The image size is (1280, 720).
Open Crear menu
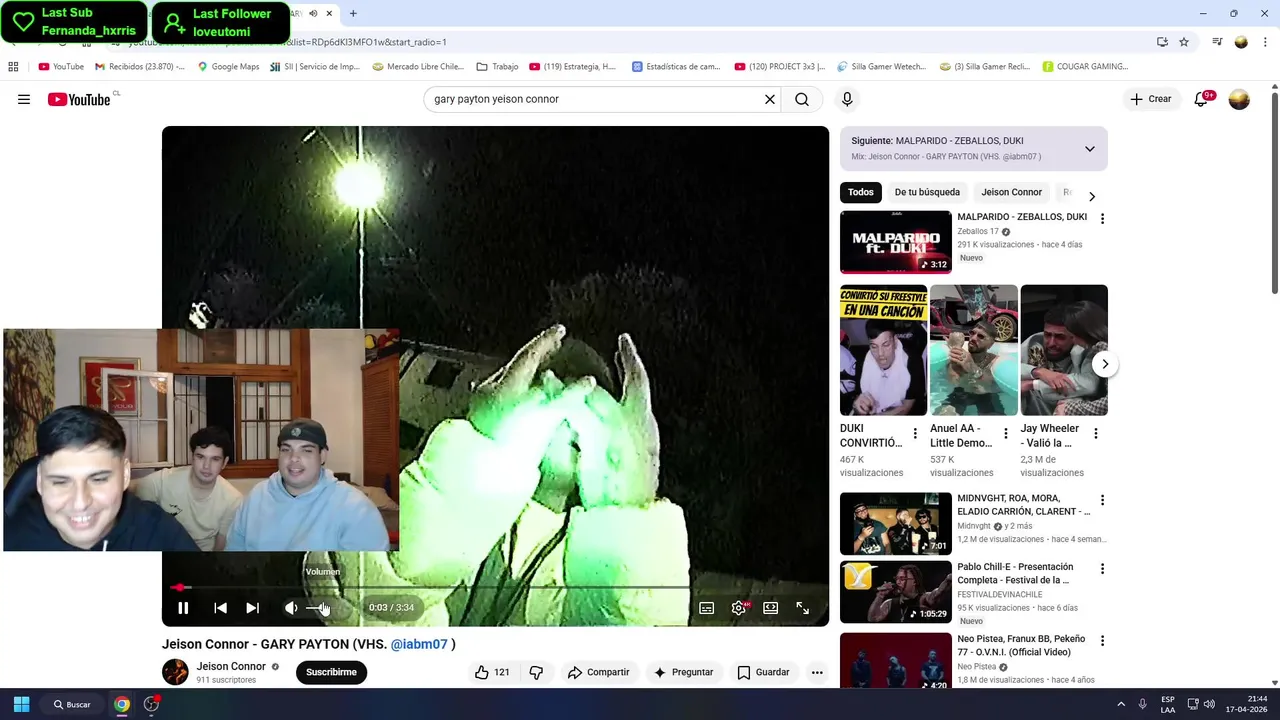pyautogui.click(x=1151, y=99)
